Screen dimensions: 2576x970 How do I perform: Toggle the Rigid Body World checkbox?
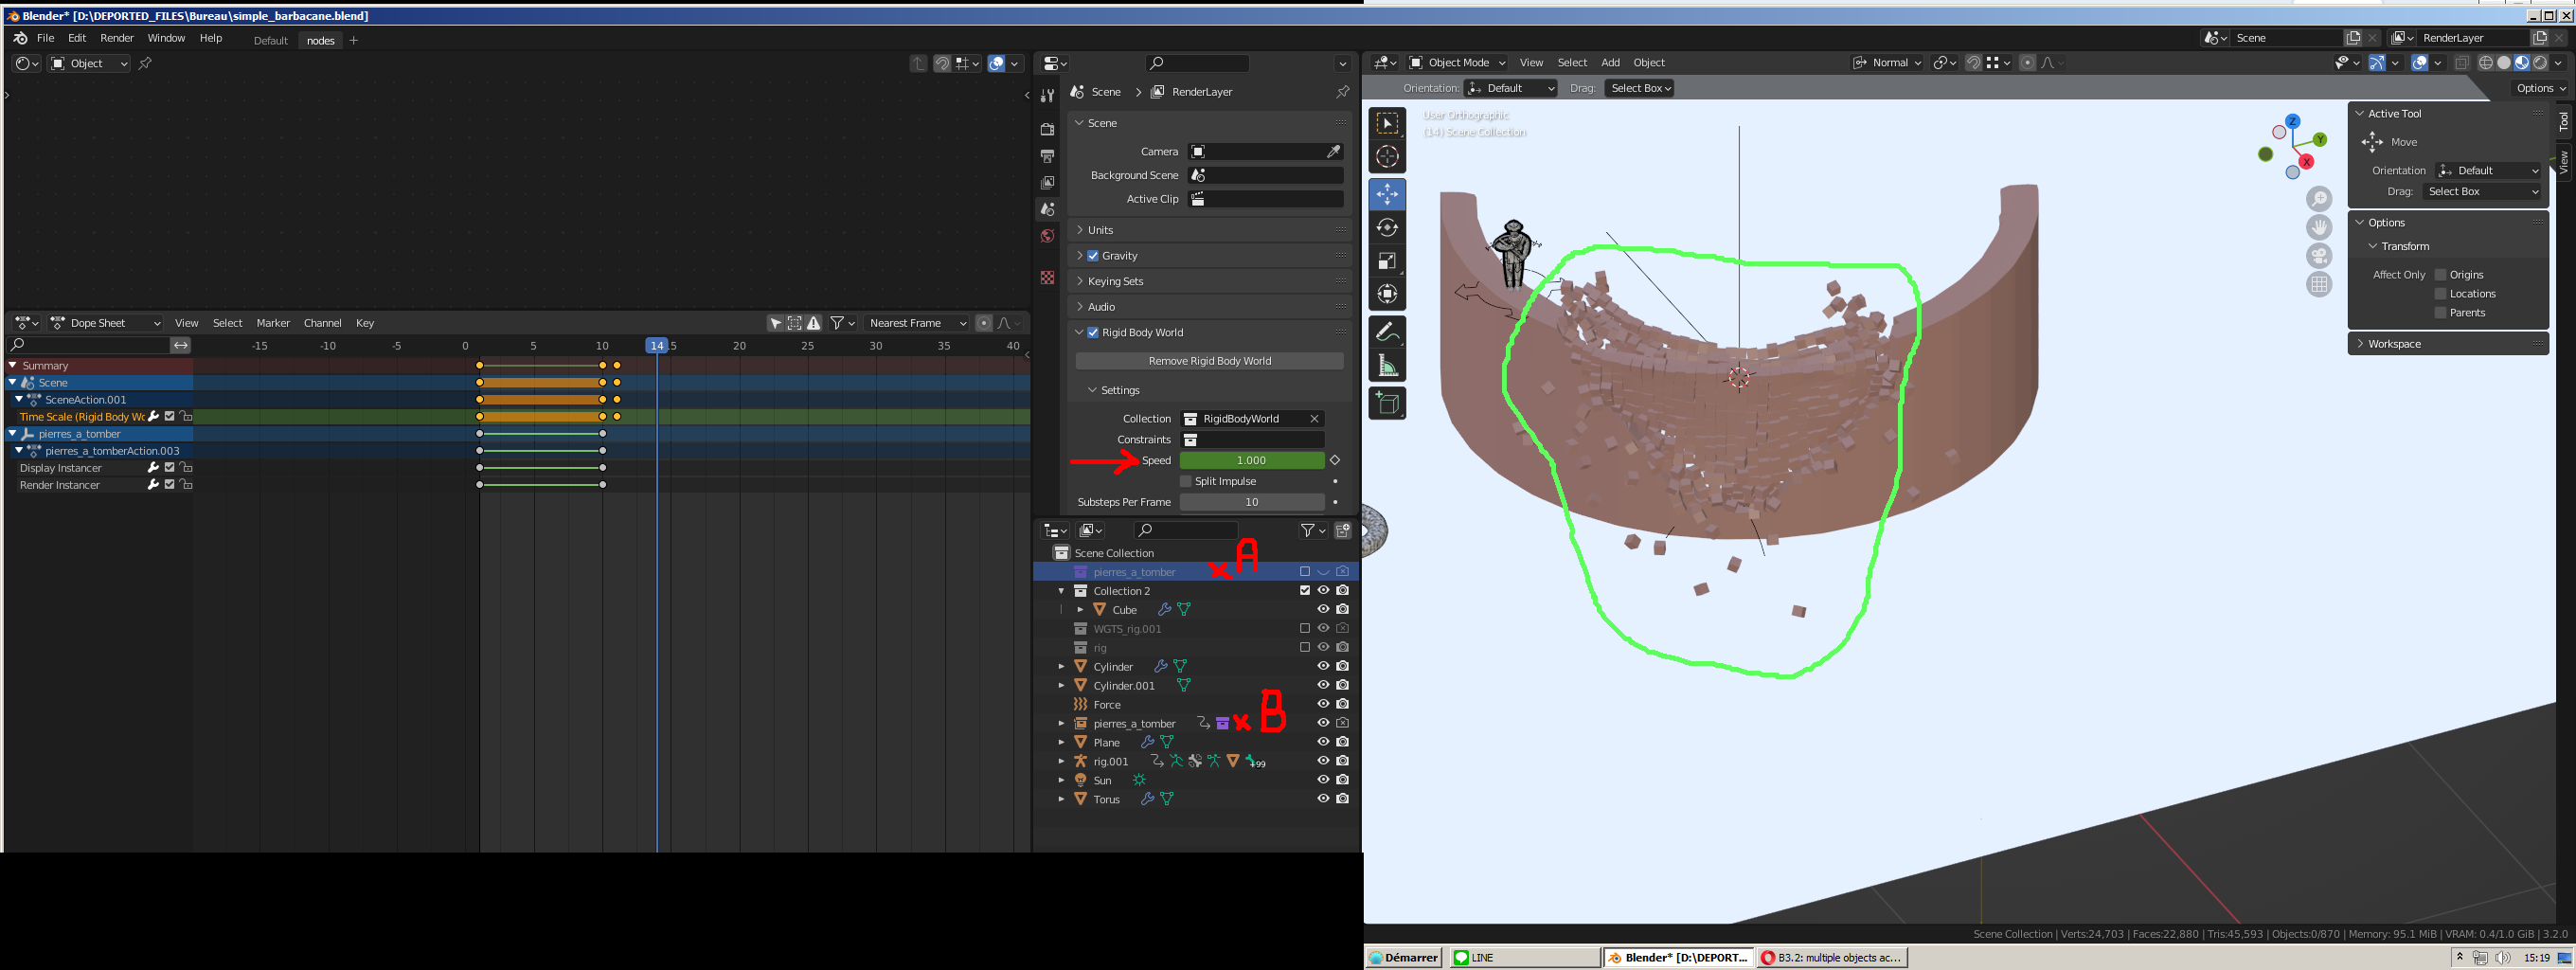click(x=1093, y=333)
